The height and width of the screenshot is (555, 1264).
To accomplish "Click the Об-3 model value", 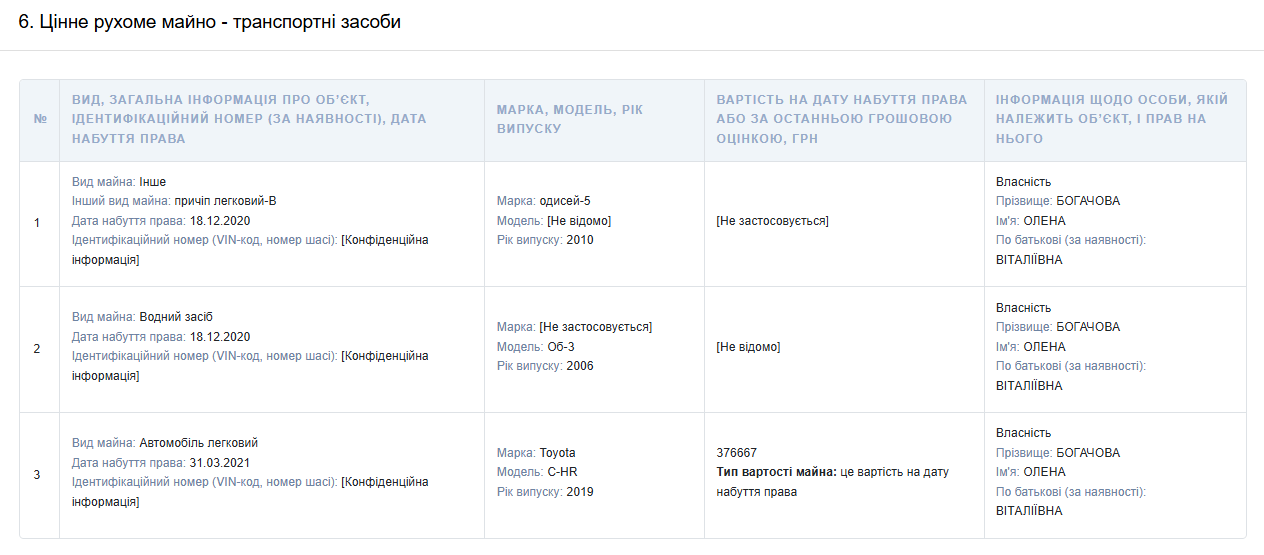I will (x=561, y=346).
